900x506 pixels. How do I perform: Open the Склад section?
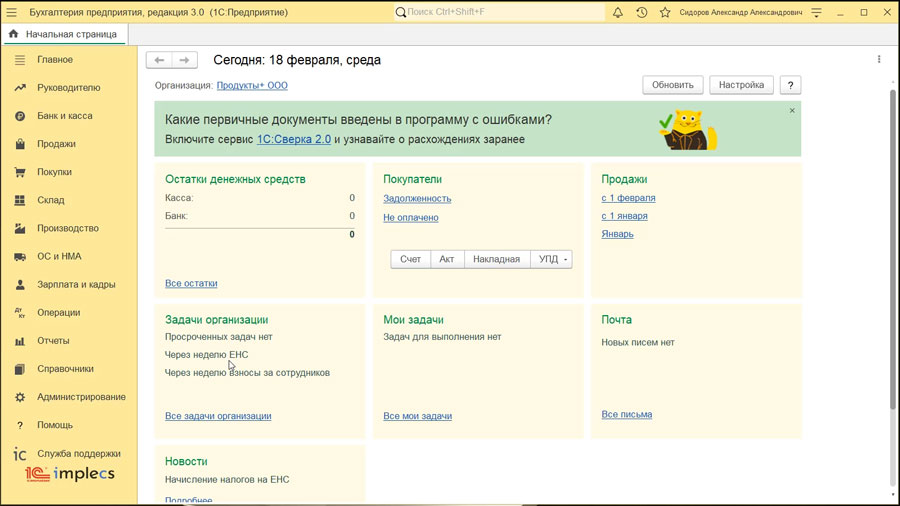pos(51,200)
